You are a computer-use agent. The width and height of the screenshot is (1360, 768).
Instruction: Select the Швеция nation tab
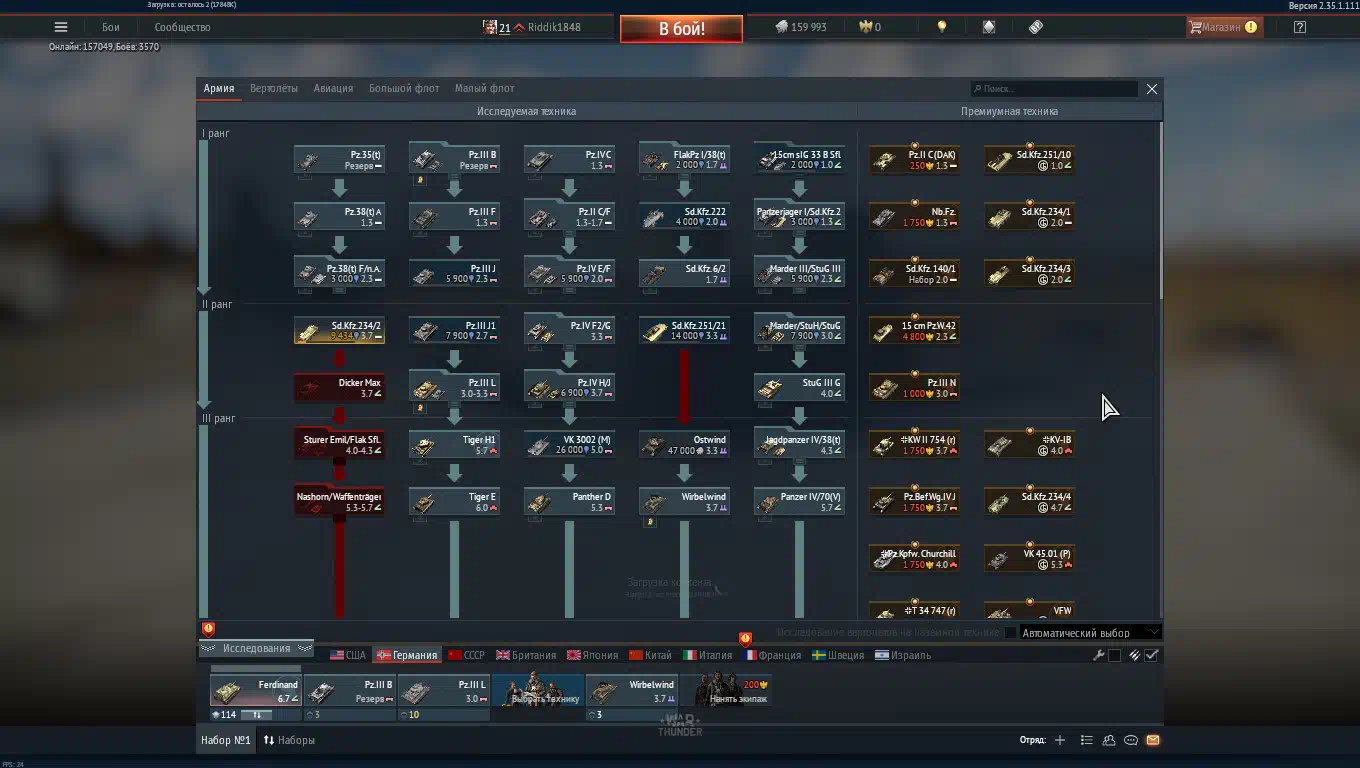[839, 655]
